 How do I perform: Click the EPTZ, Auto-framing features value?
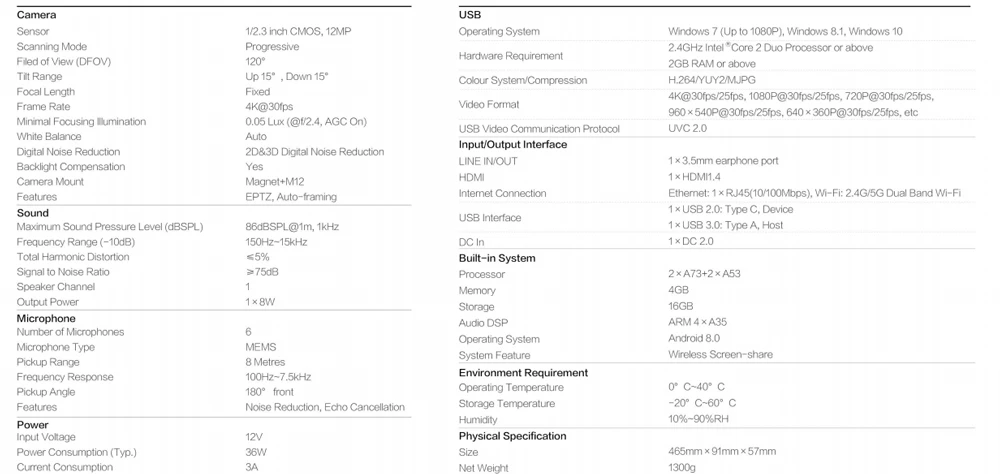[x=291, y=197]
